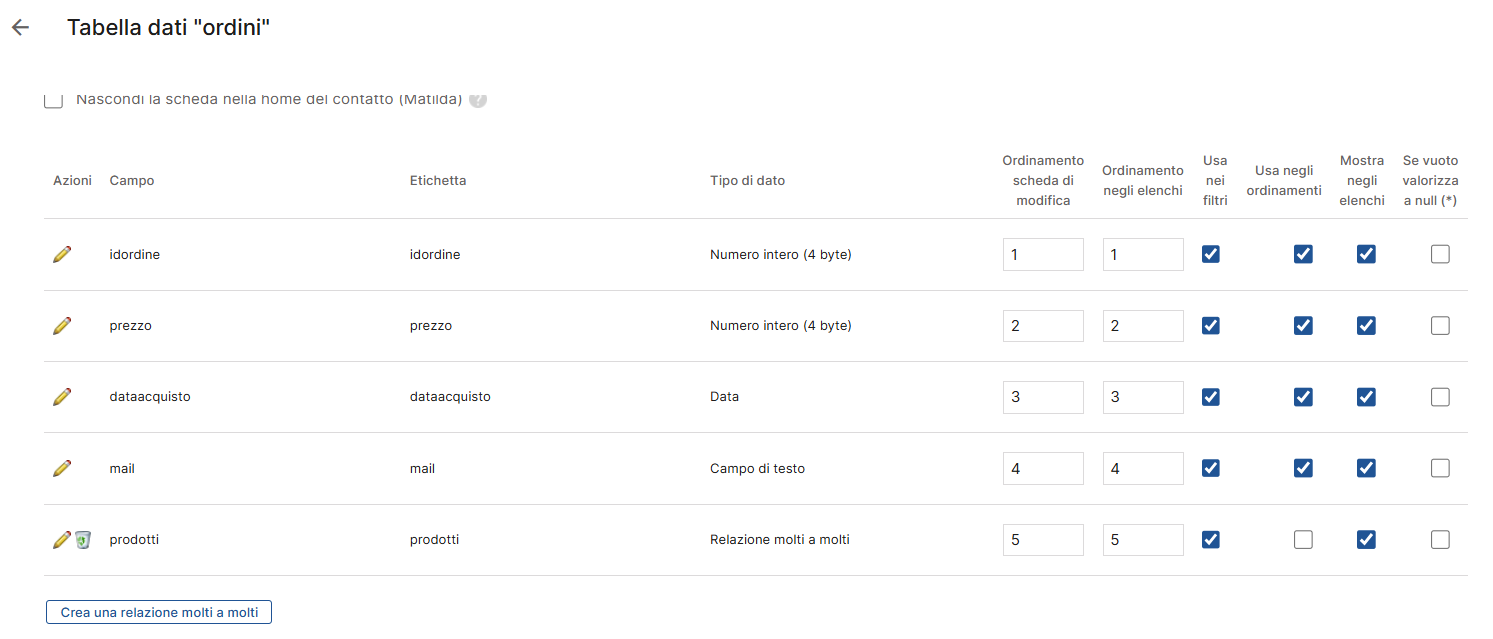Edit the prodotti field pencil icon
The width and height of the screenshot is (1493, 639).
(x=61, y=540)
